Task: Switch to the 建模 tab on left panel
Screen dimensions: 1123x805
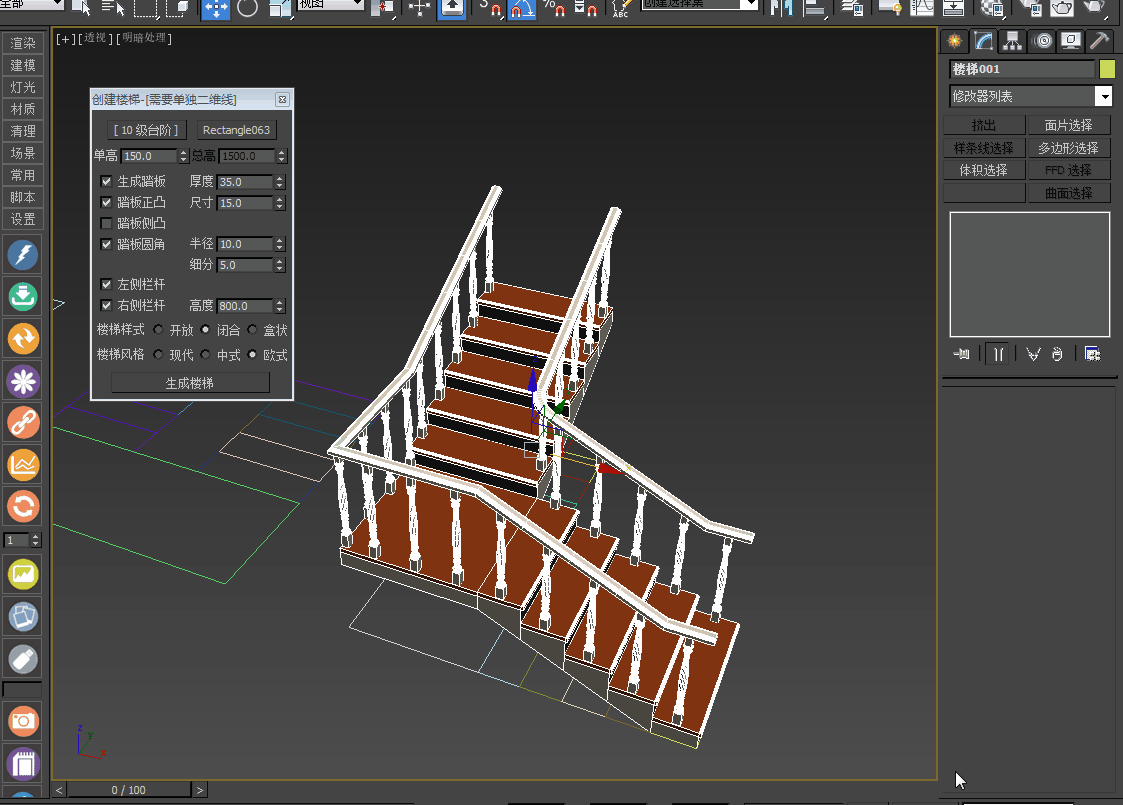Action: (22, 64)
